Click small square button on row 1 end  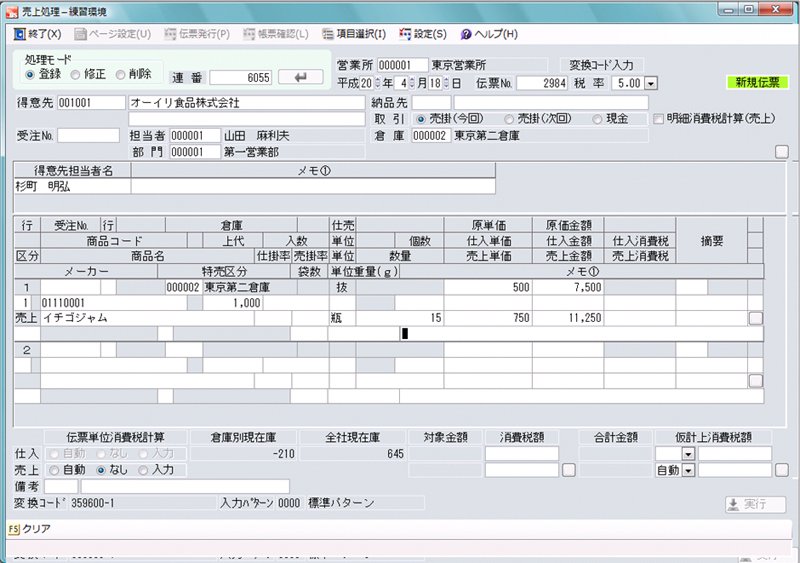tap(756, 318)
